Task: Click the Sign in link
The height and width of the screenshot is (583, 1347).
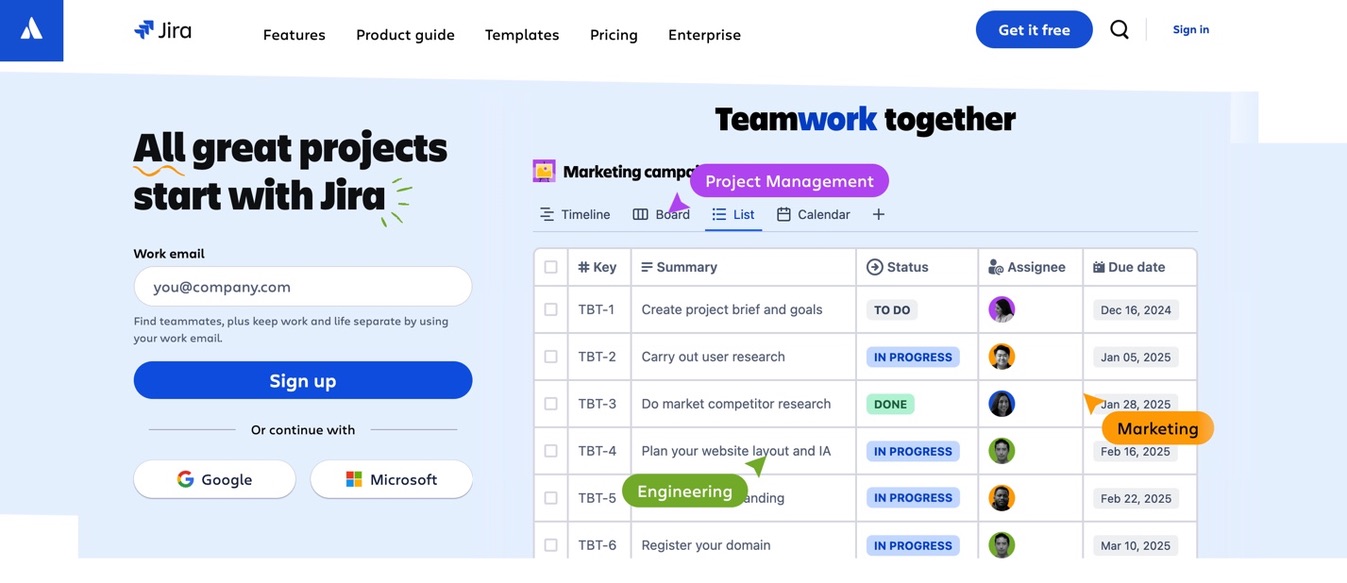Action: (1190, 29)
